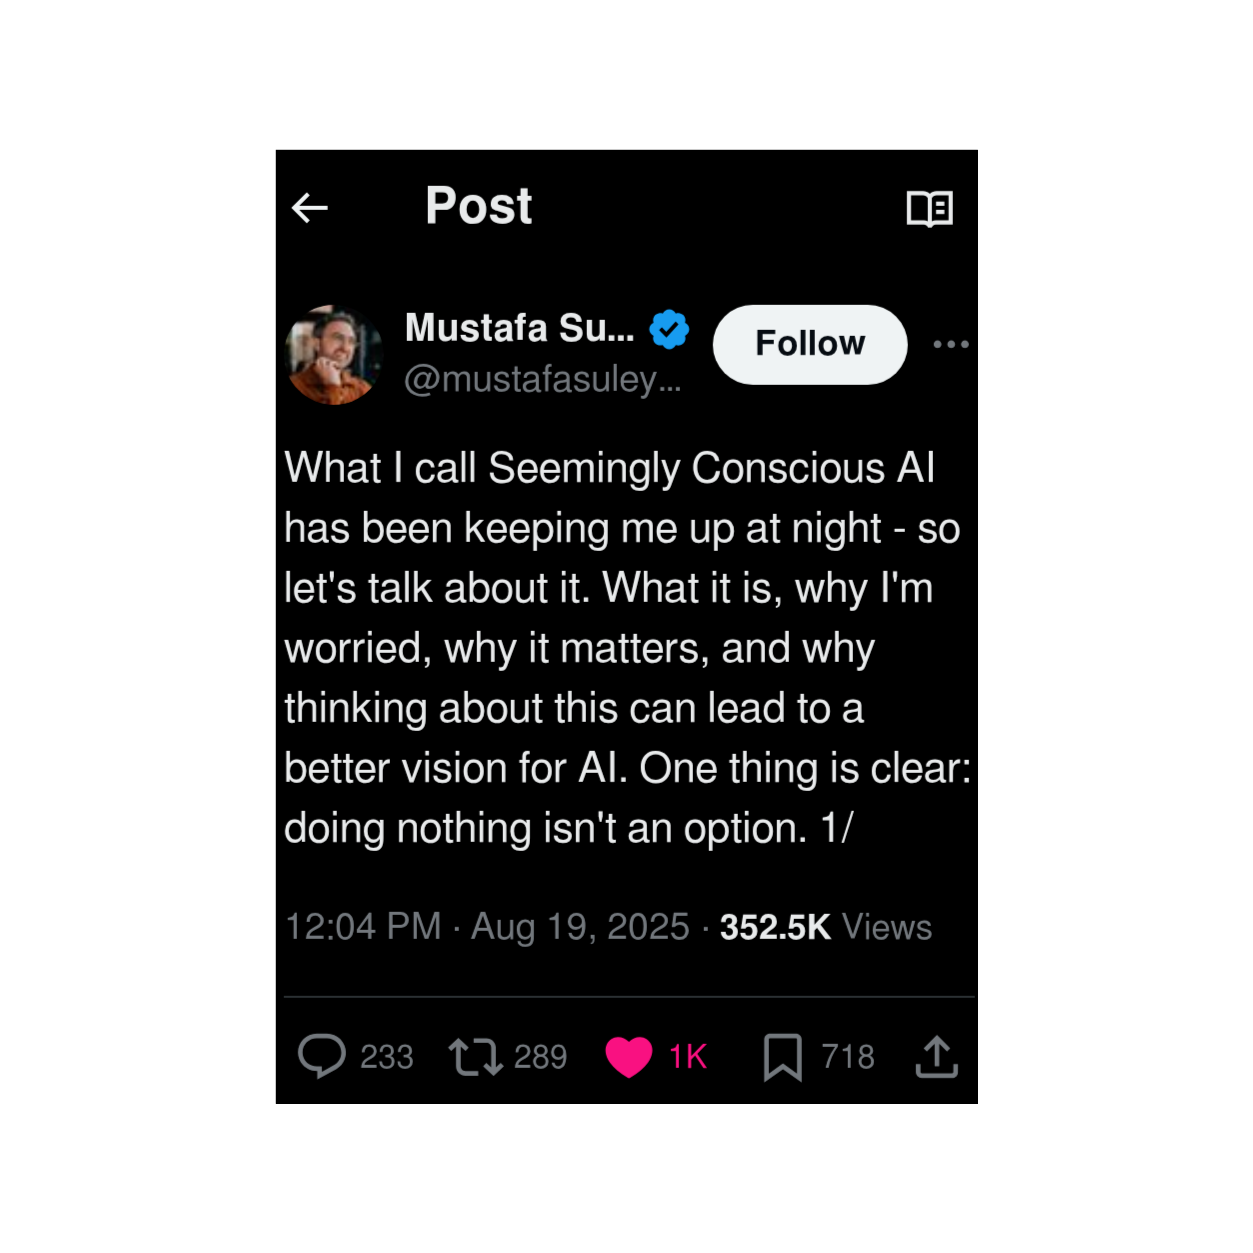The image size is (1253, 1253).
Task: Unlike the post via pink heart
Action: point(629,1057)
